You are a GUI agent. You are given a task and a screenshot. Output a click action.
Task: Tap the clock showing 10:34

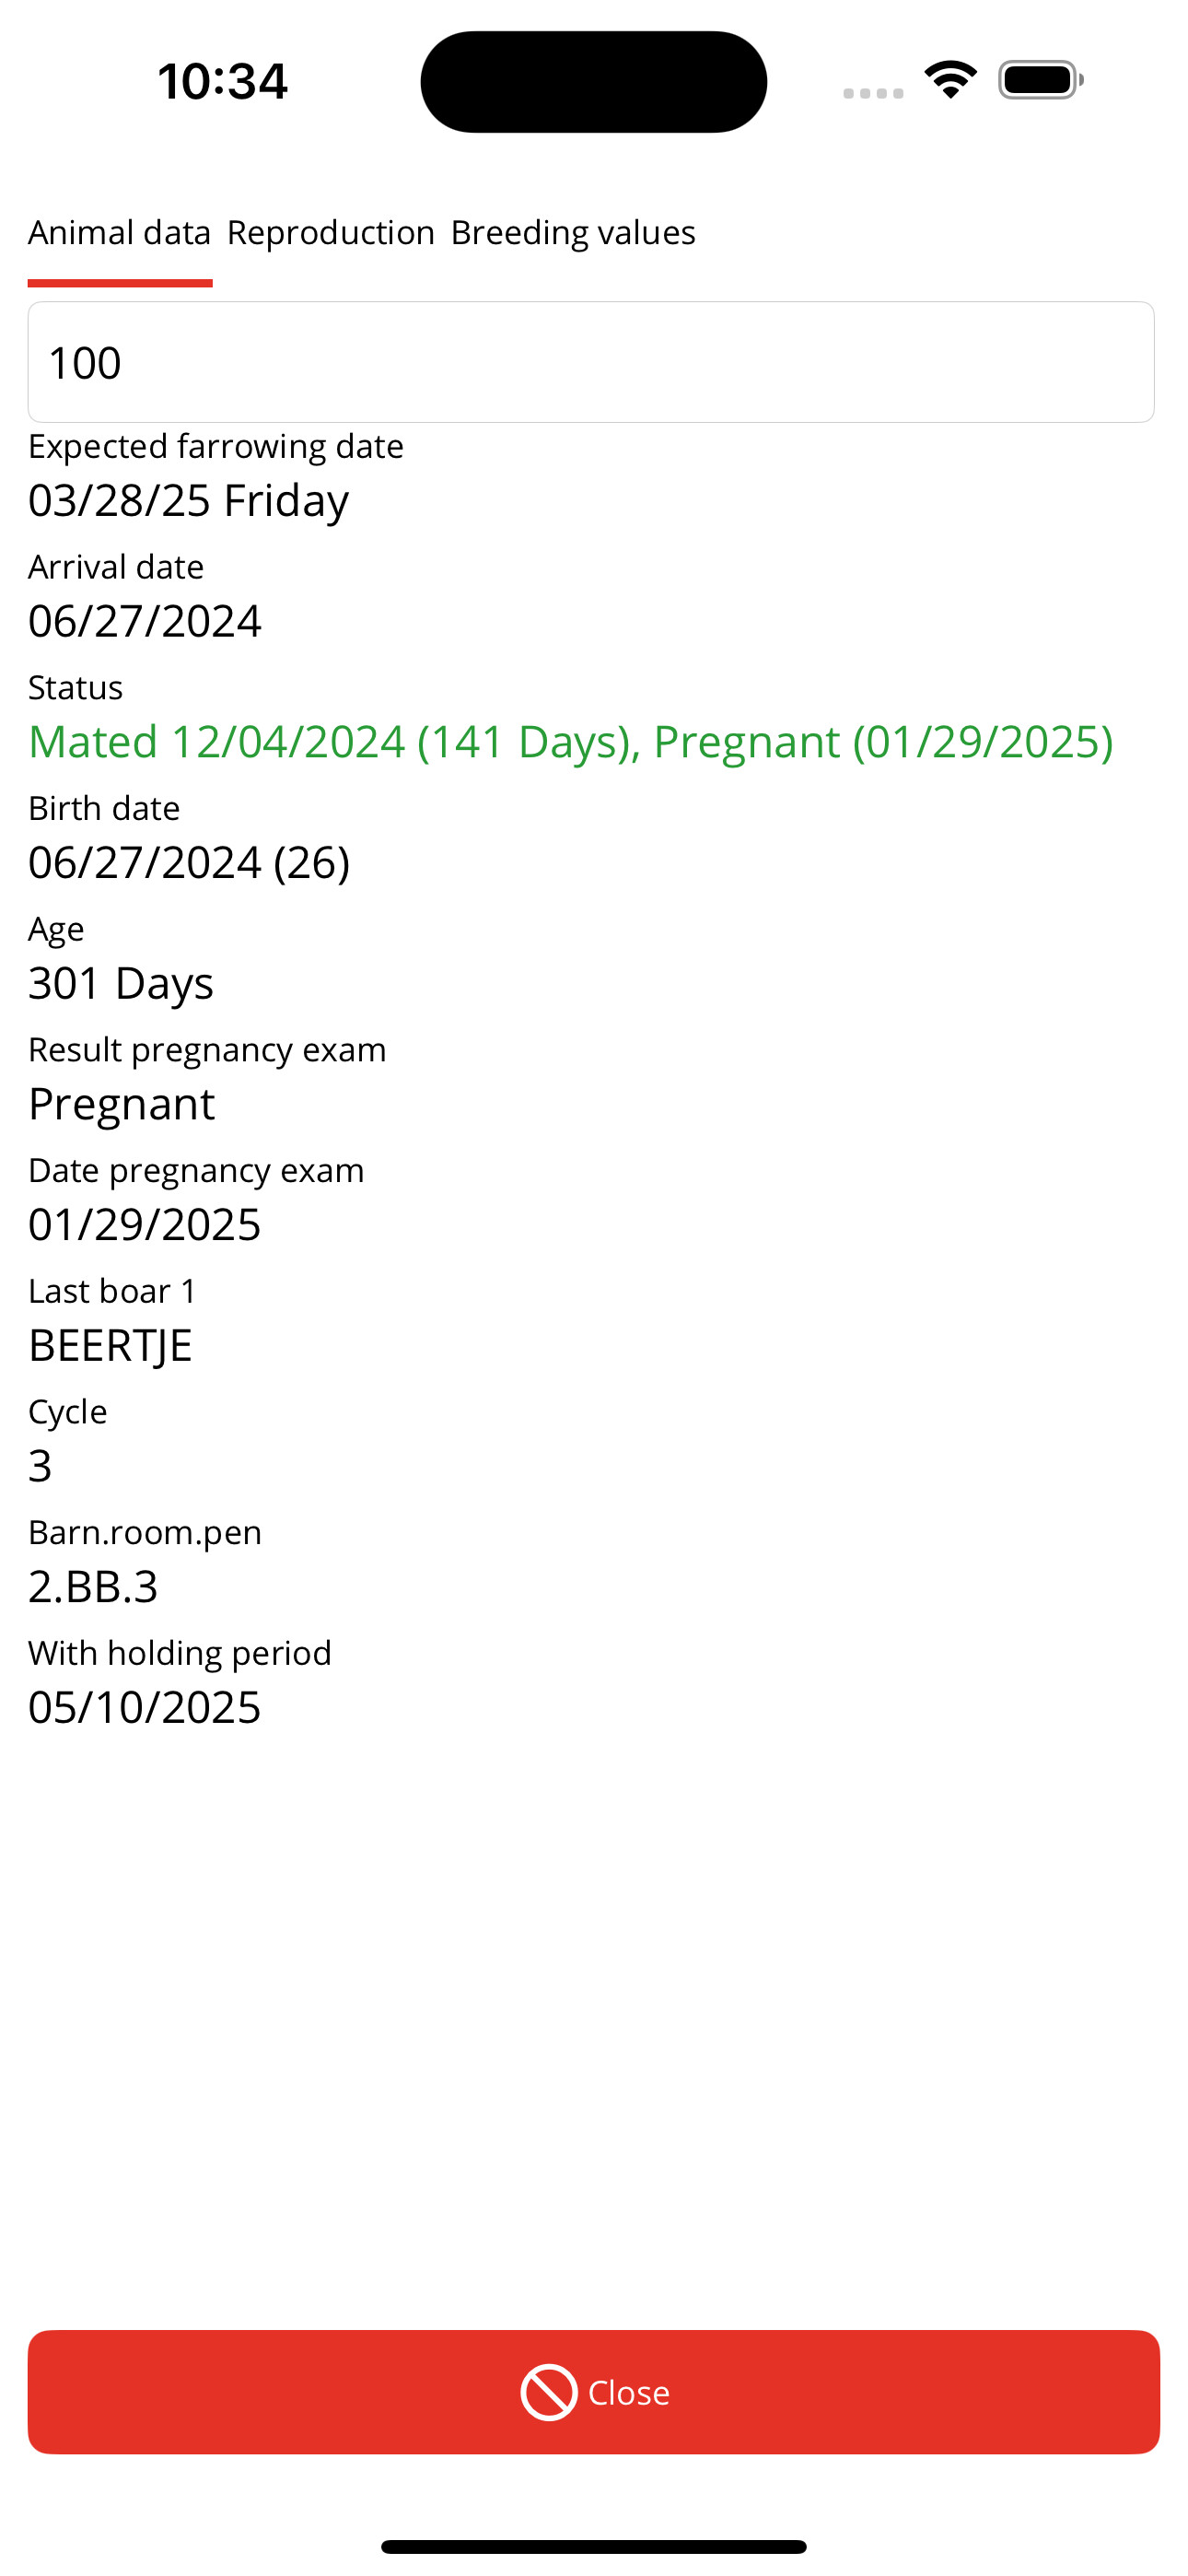[x=222, y=81]
